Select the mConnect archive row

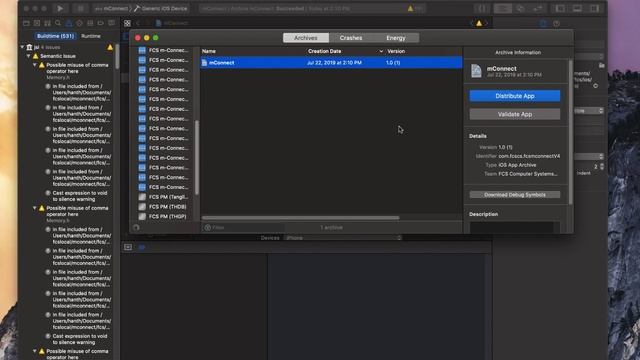point(331,62)
